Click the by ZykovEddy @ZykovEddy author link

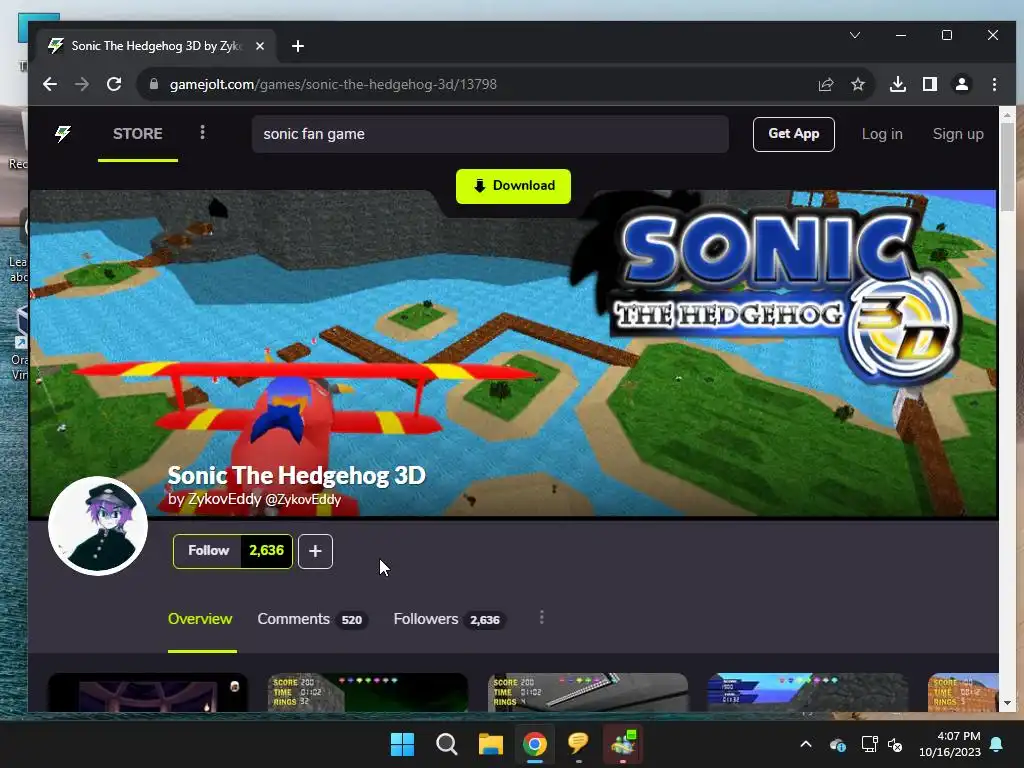[255, 499]
